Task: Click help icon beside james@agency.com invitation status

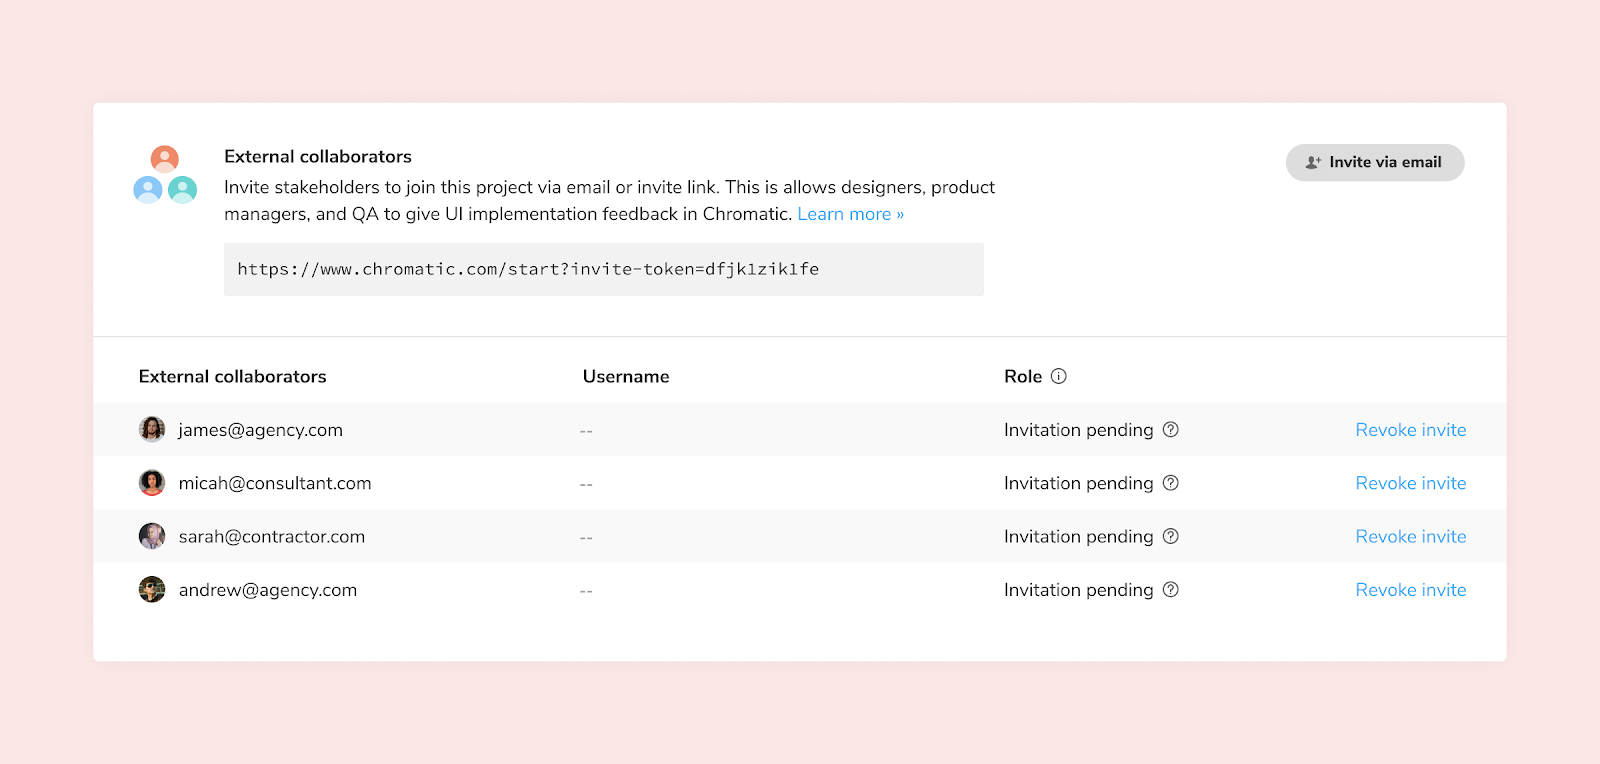Action: point(1171,430)
